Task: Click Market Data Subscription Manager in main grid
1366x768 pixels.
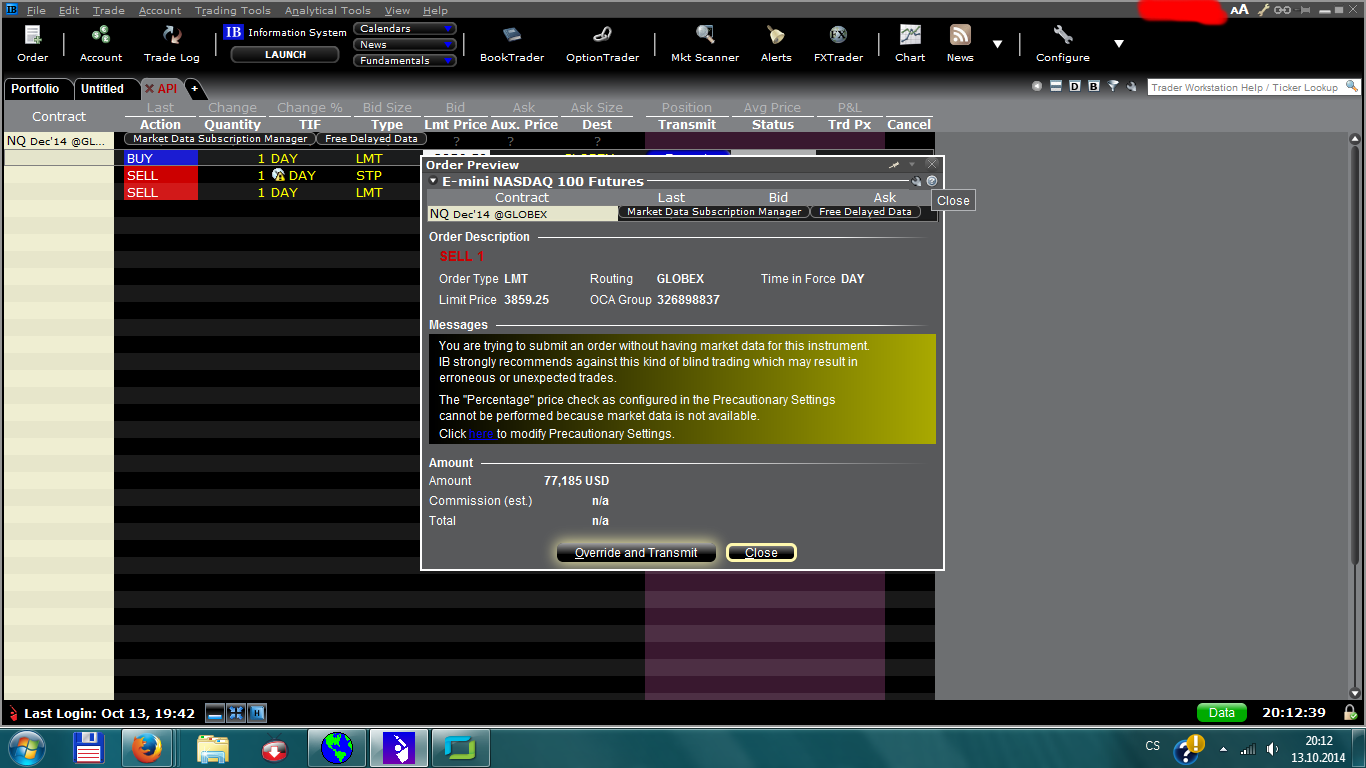Action: click(x=220, y=139)
